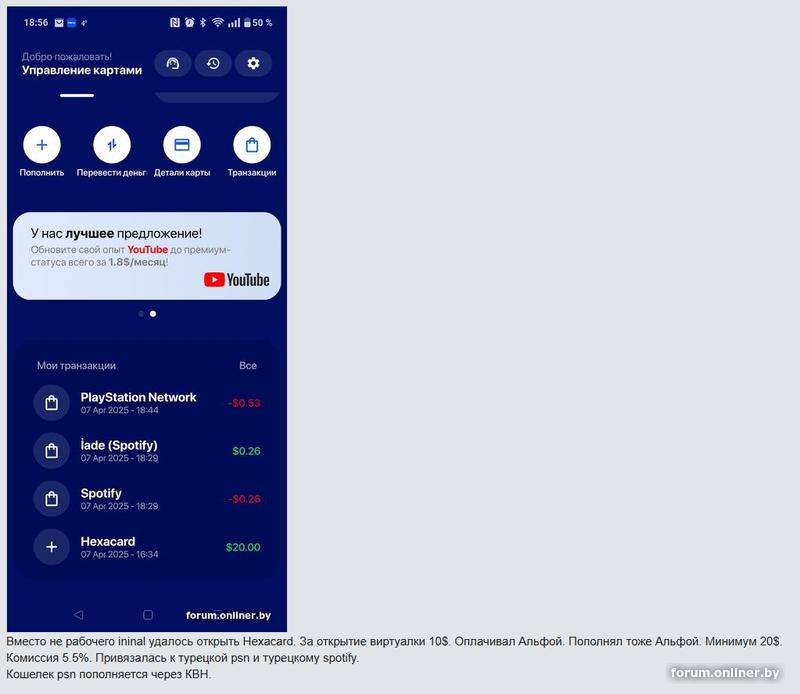The height and width of the screenshot is (694, 800).
Task: Tap bag icon beside Spotify -$0.26
Action: click(52, 499)
